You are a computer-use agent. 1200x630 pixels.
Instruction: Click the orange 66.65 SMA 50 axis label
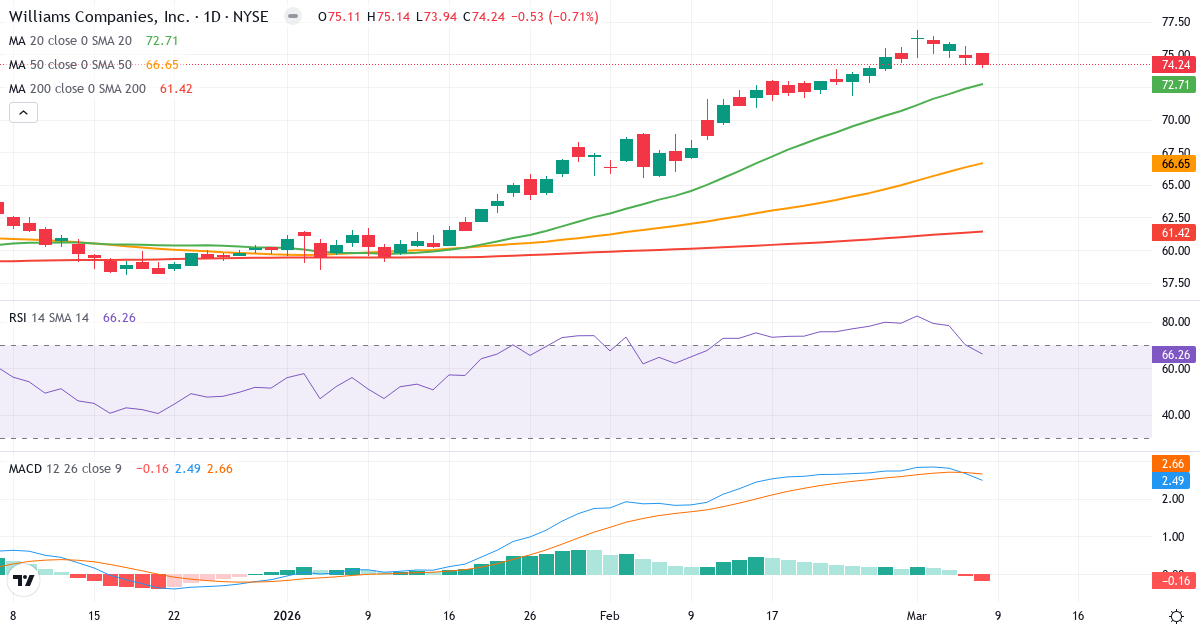pyautogui.click(x=1172, y=163)
